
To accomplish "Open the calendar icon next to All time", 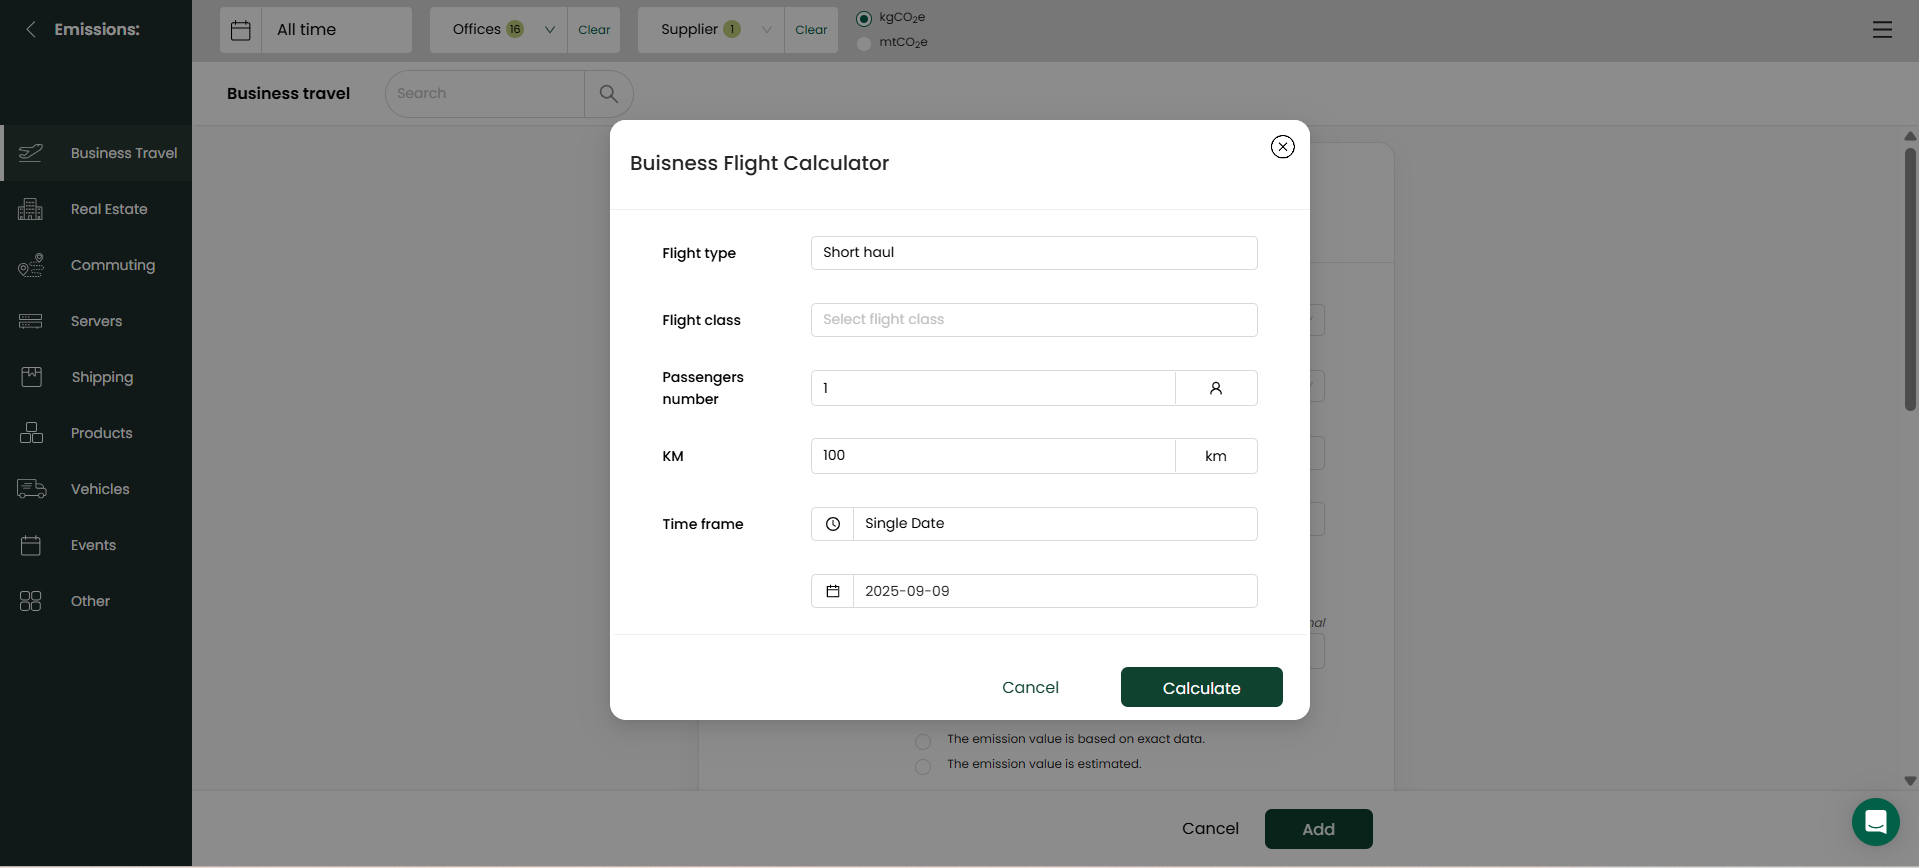I will click(x=241, y=30).
